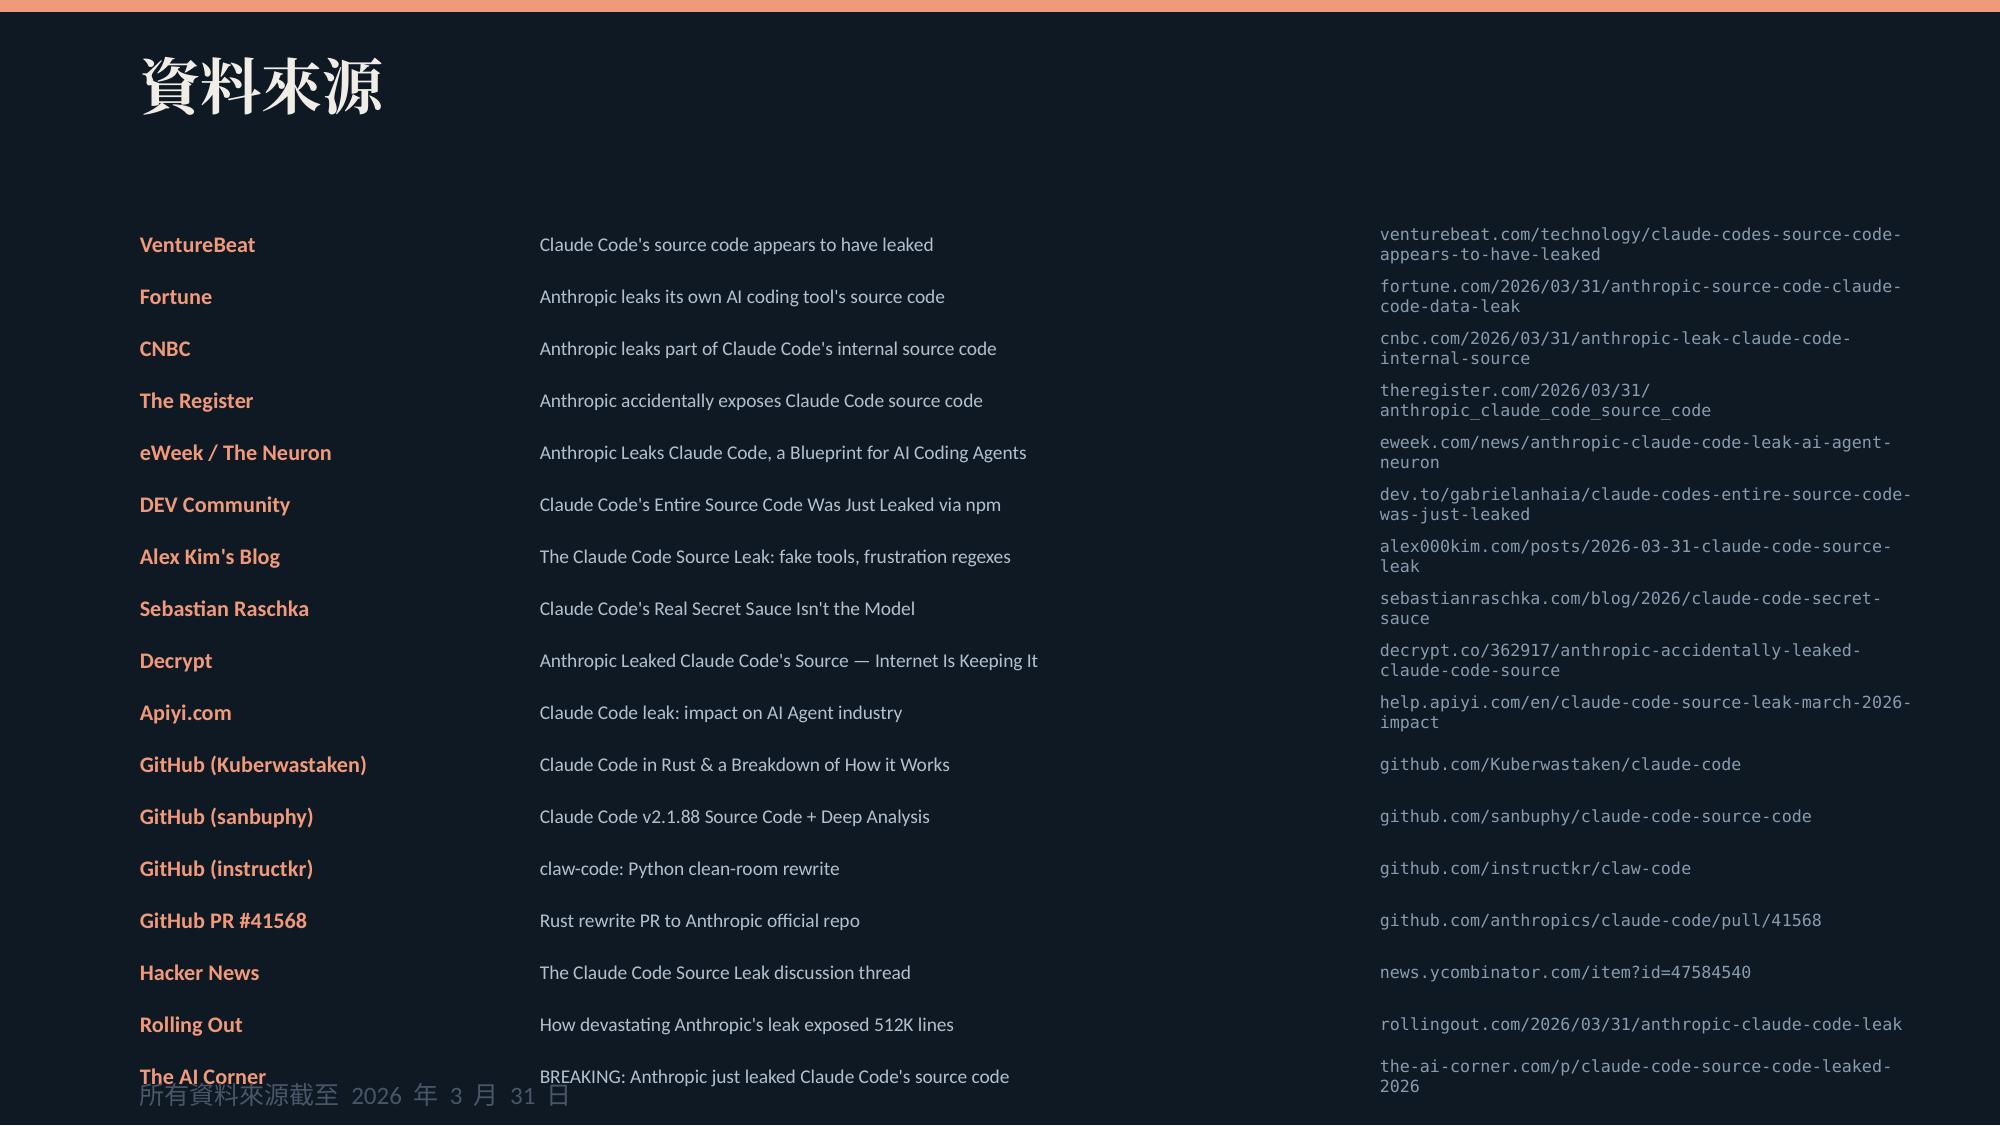Viewport: 2000px width, 1126px height.
Task: Open the alex000kim.com post URL
Action: pyautogui.click(x=1635, y=556)
